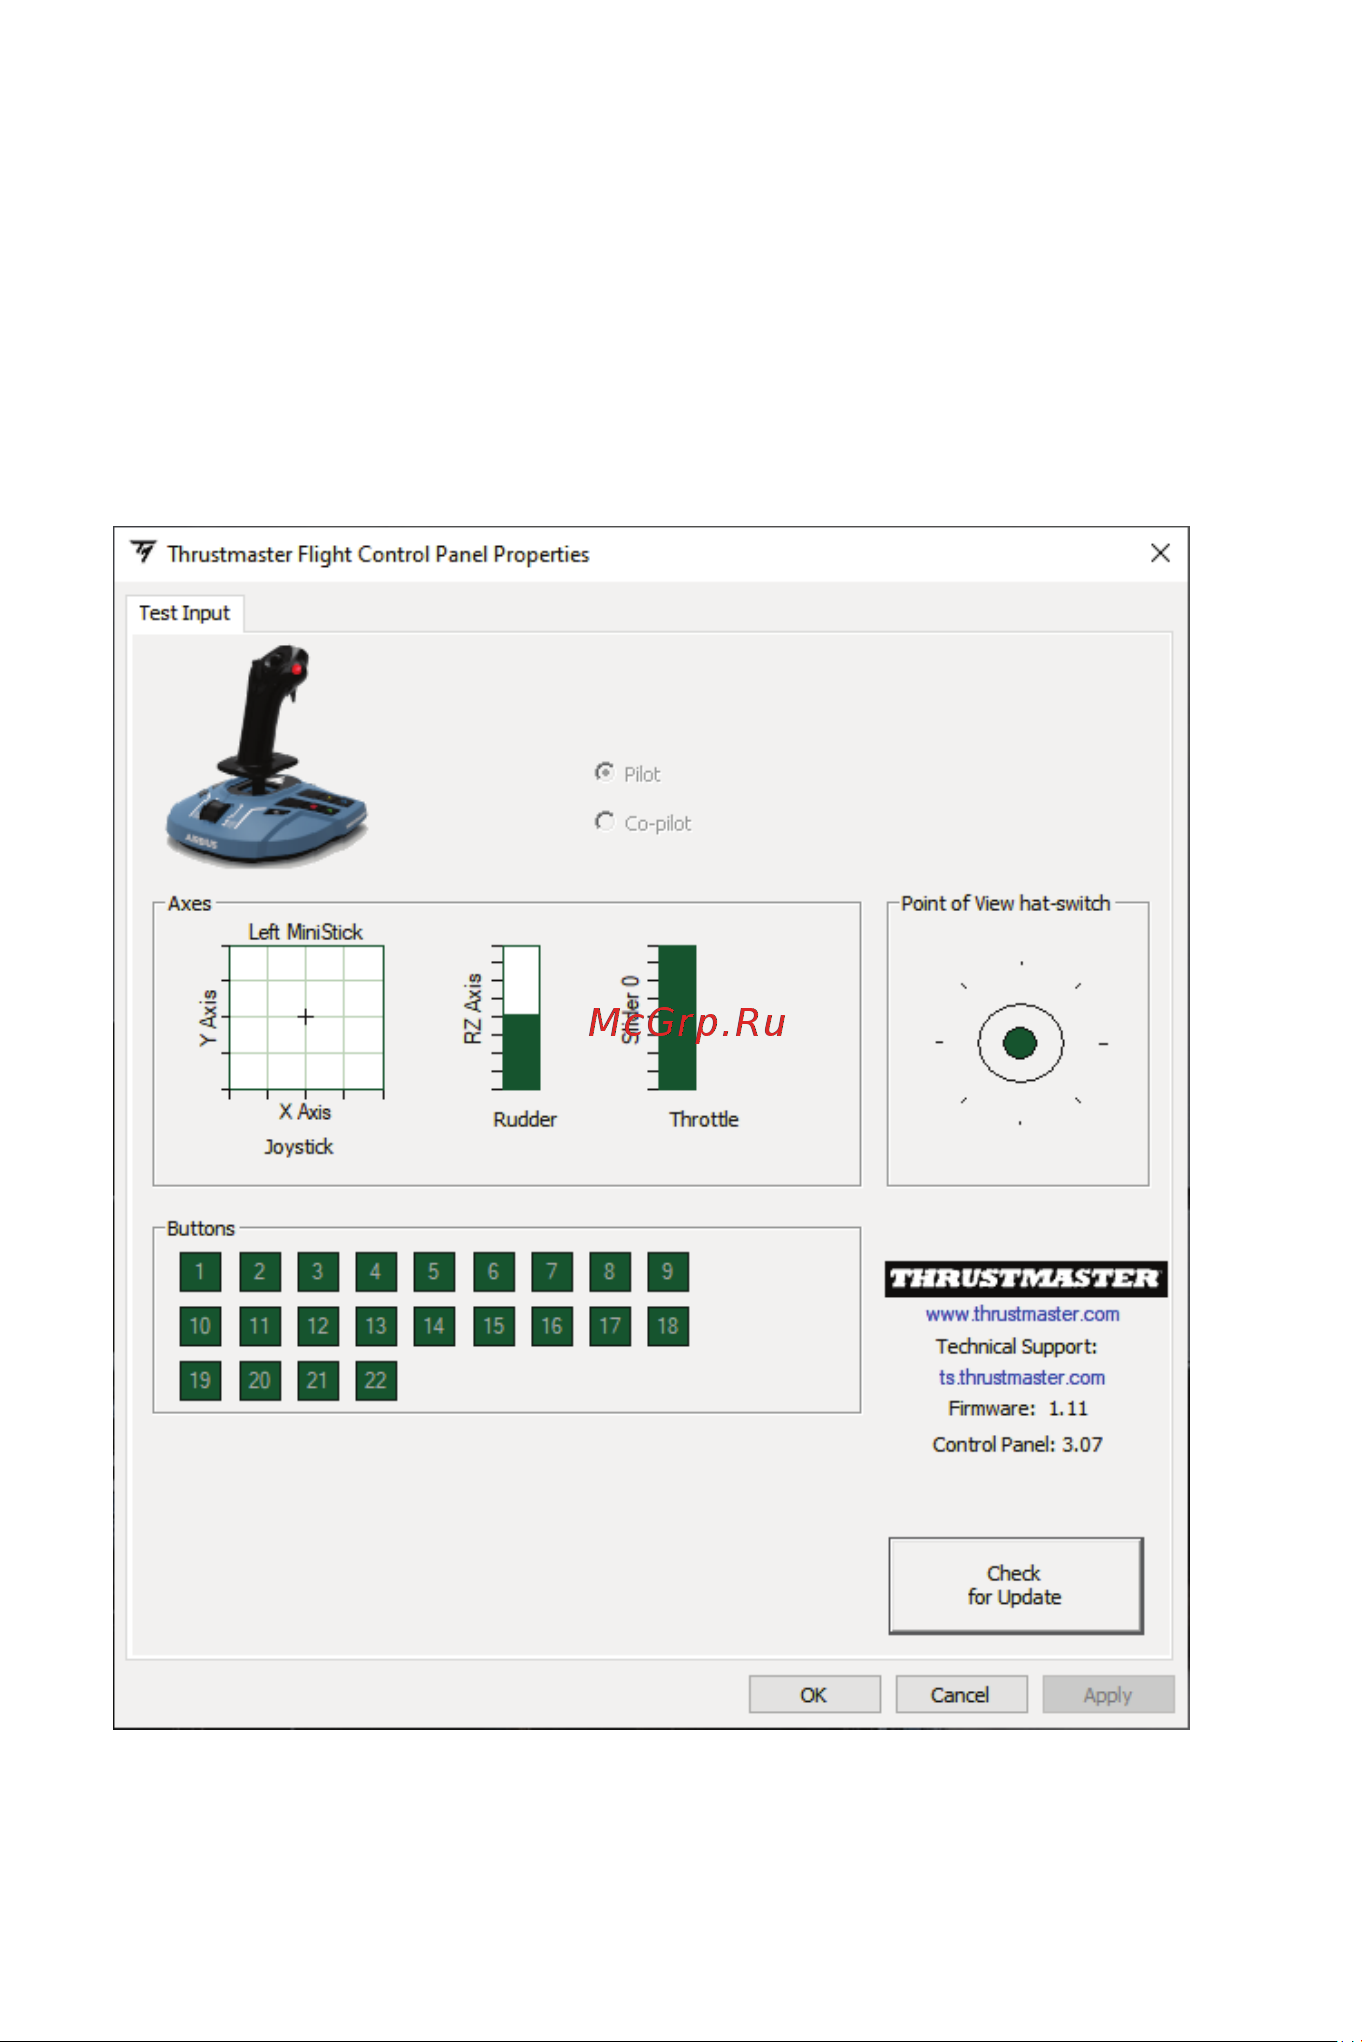Screen dimensions: 1362x2042
Task: Open www.thrustmaster.com link
Action: 1022,1314
